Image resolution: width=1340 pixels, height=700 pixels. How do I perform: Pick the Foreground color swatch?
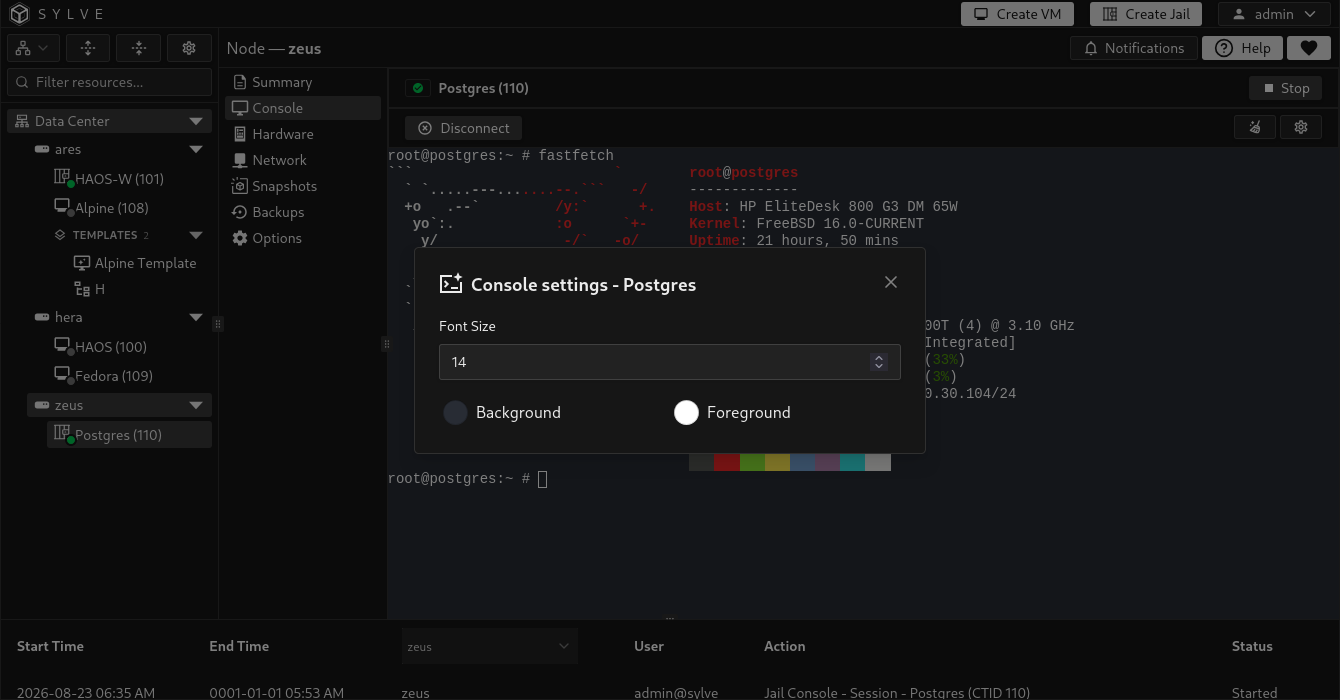[x=686, y=412]
